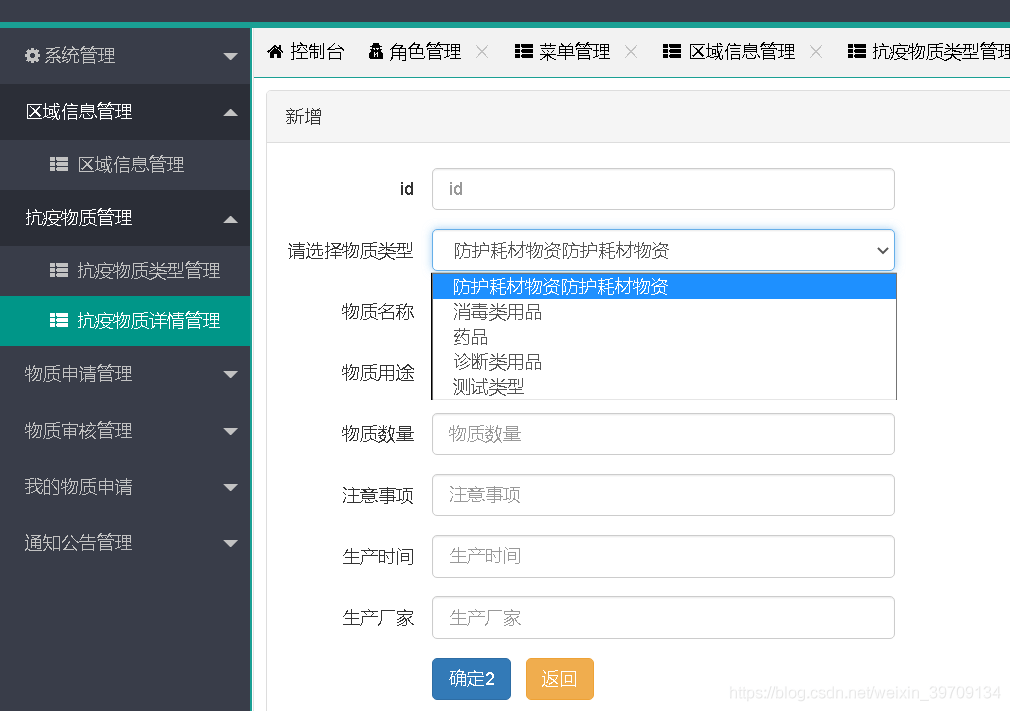Choose 消毒类用品 from the dropdown list
This screenshot has height=711, width=1010.
click(497, 312)
